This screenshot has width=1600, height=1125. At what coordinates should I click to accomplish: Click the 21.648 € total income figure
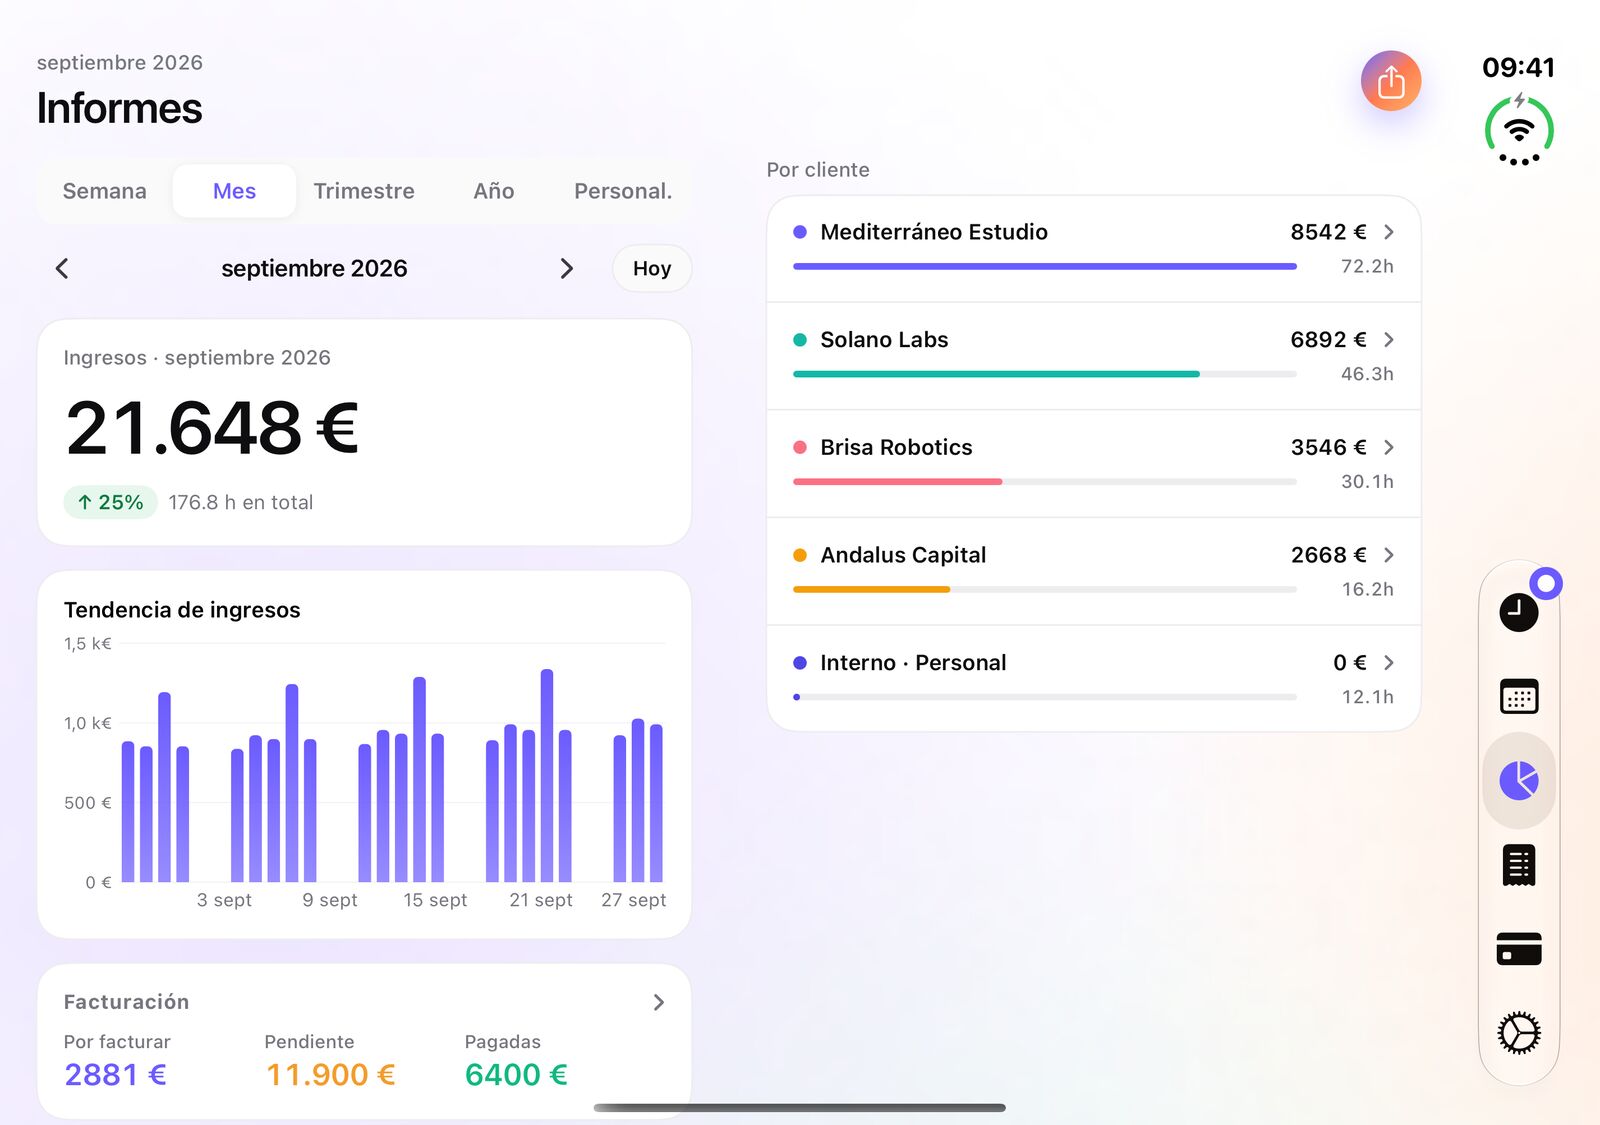[212, 428]
